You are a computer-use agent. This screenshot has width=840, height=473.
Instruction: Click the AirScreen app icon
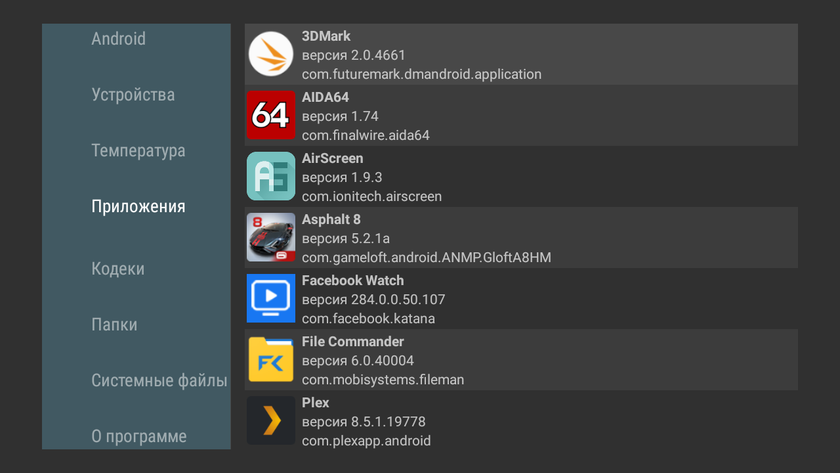pyautogui.click(x=271, y=177)
